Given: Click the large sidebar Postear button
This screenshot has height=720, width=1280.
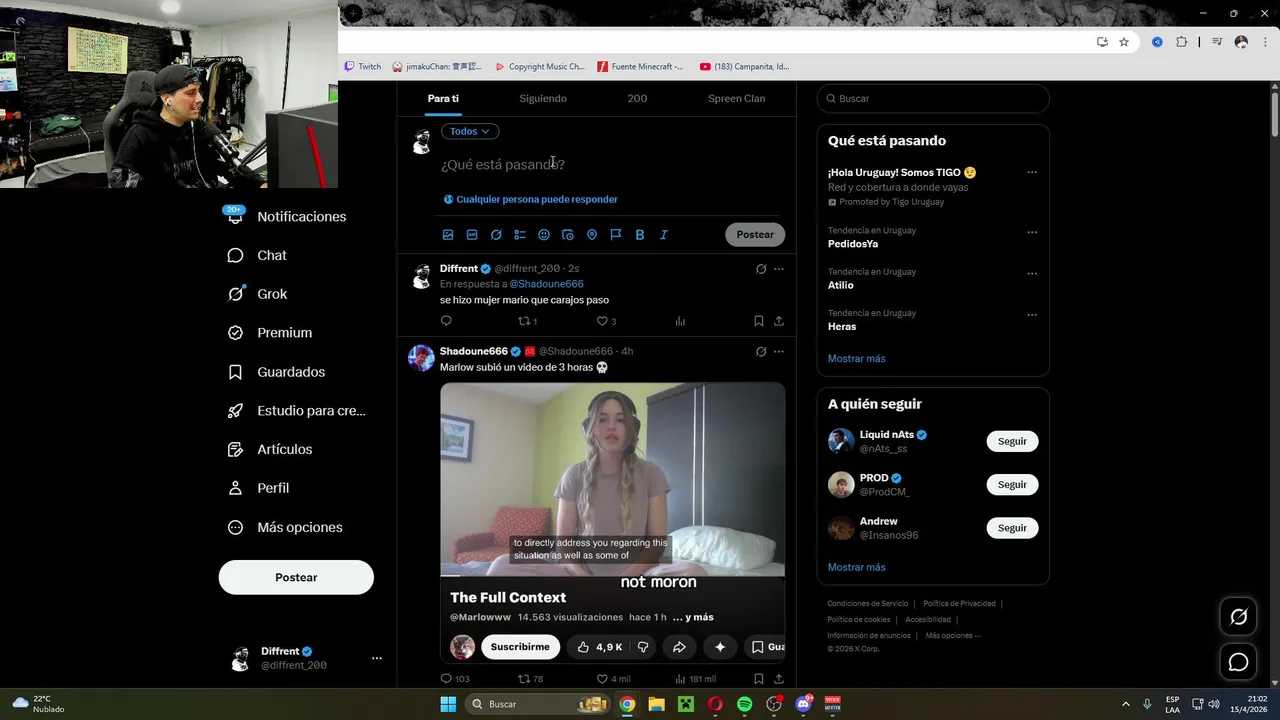Looking at the screenshot, I should [296, 577].
